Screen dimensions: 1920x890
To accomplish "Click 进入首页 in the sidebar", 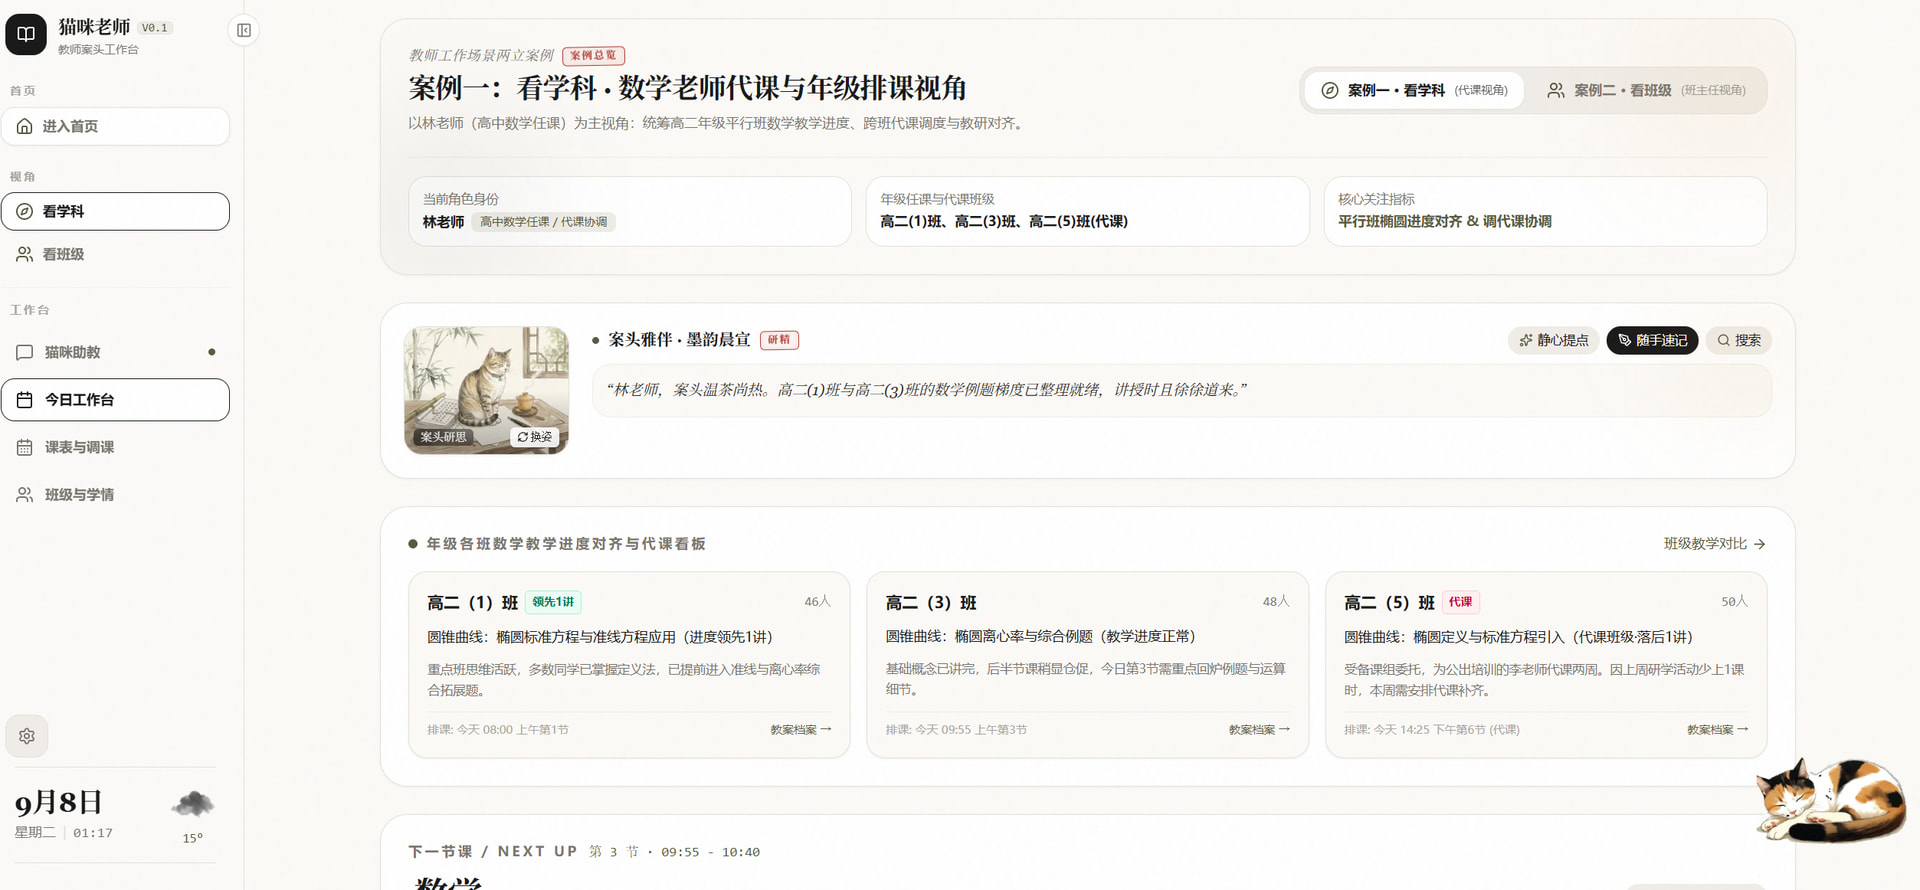I will (x=115, y=126).
